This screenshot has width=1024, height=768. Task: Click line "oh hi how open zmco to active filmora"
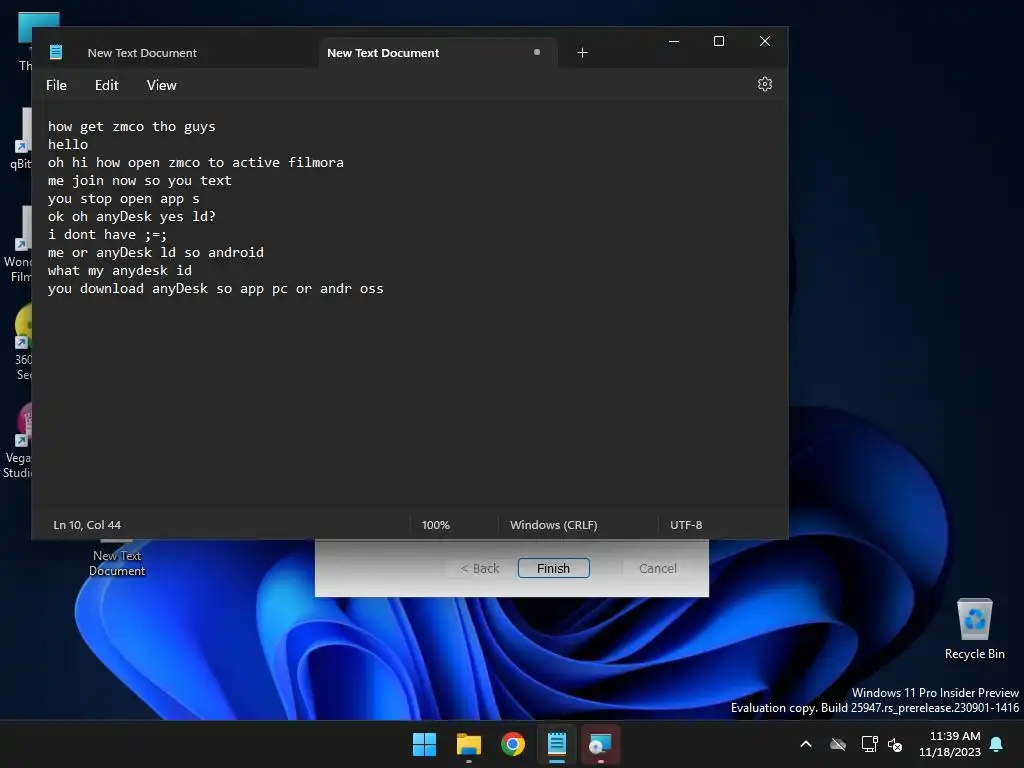(x=195, y=163)
